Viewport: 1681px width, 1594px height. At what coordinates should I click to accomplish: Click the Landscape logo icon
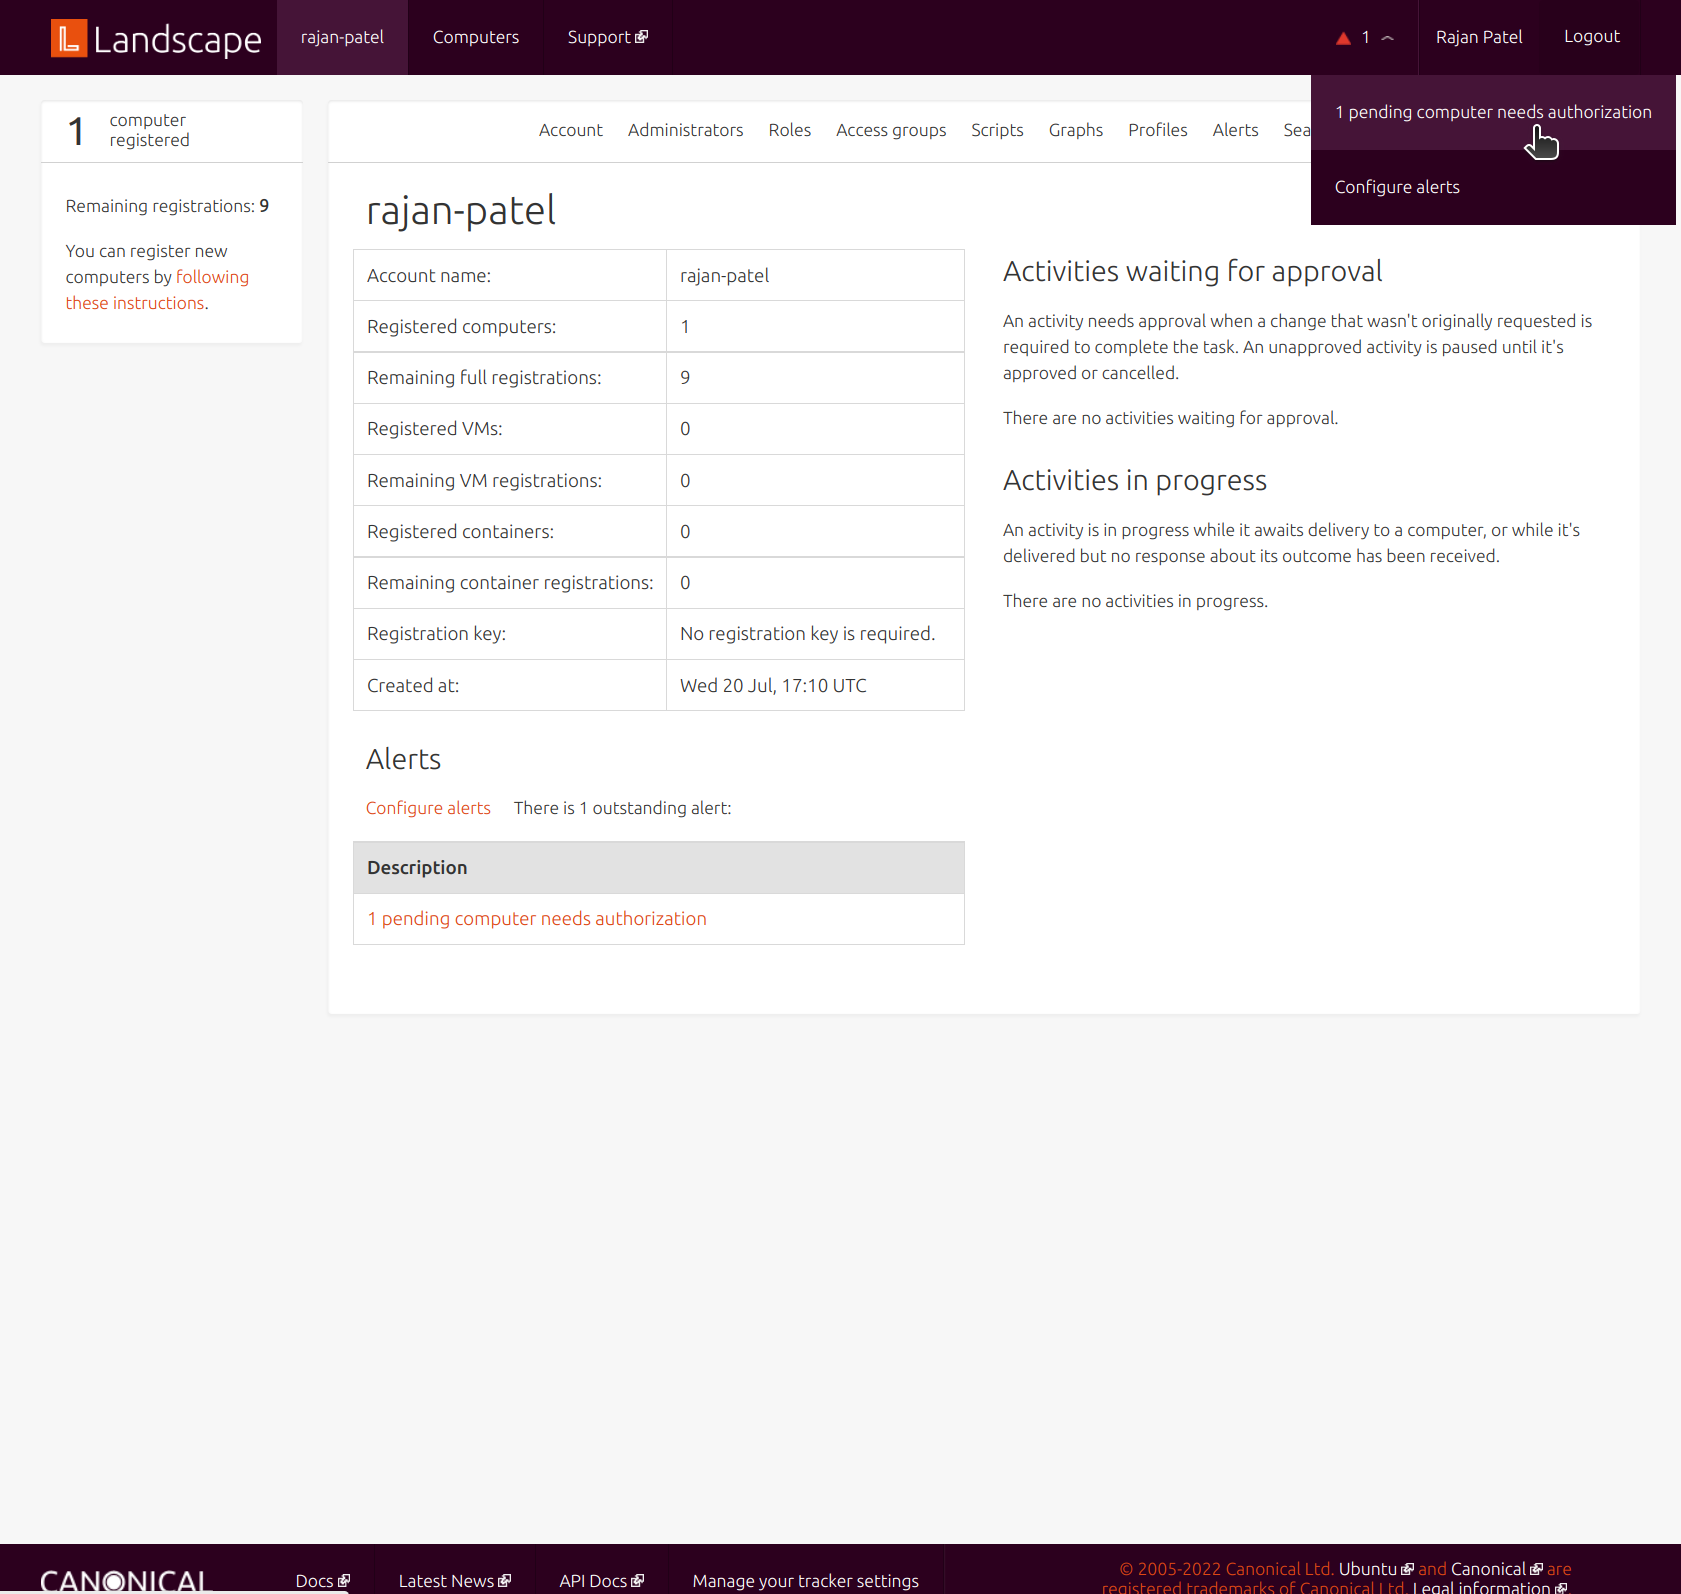69,38
